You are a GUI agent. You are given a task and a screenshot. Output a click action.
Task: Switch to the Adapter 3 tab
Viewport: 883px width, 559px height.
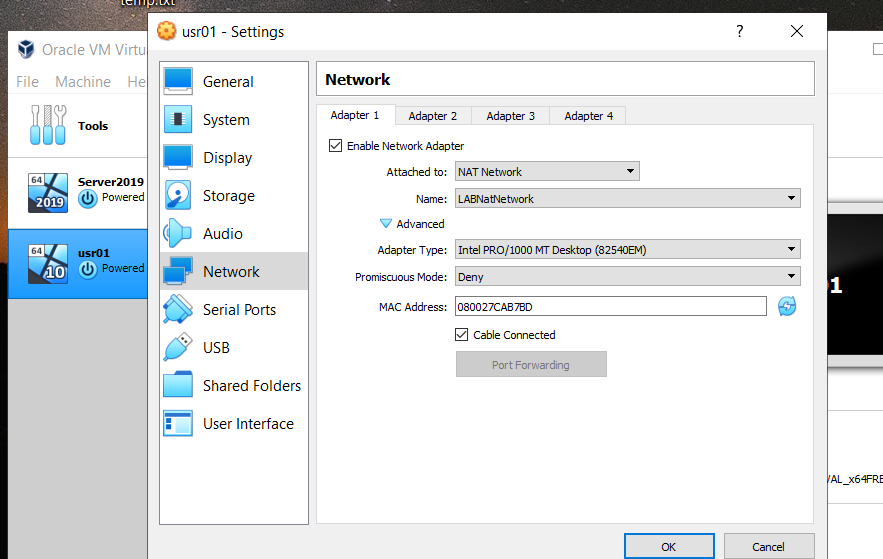click(510, 115)
